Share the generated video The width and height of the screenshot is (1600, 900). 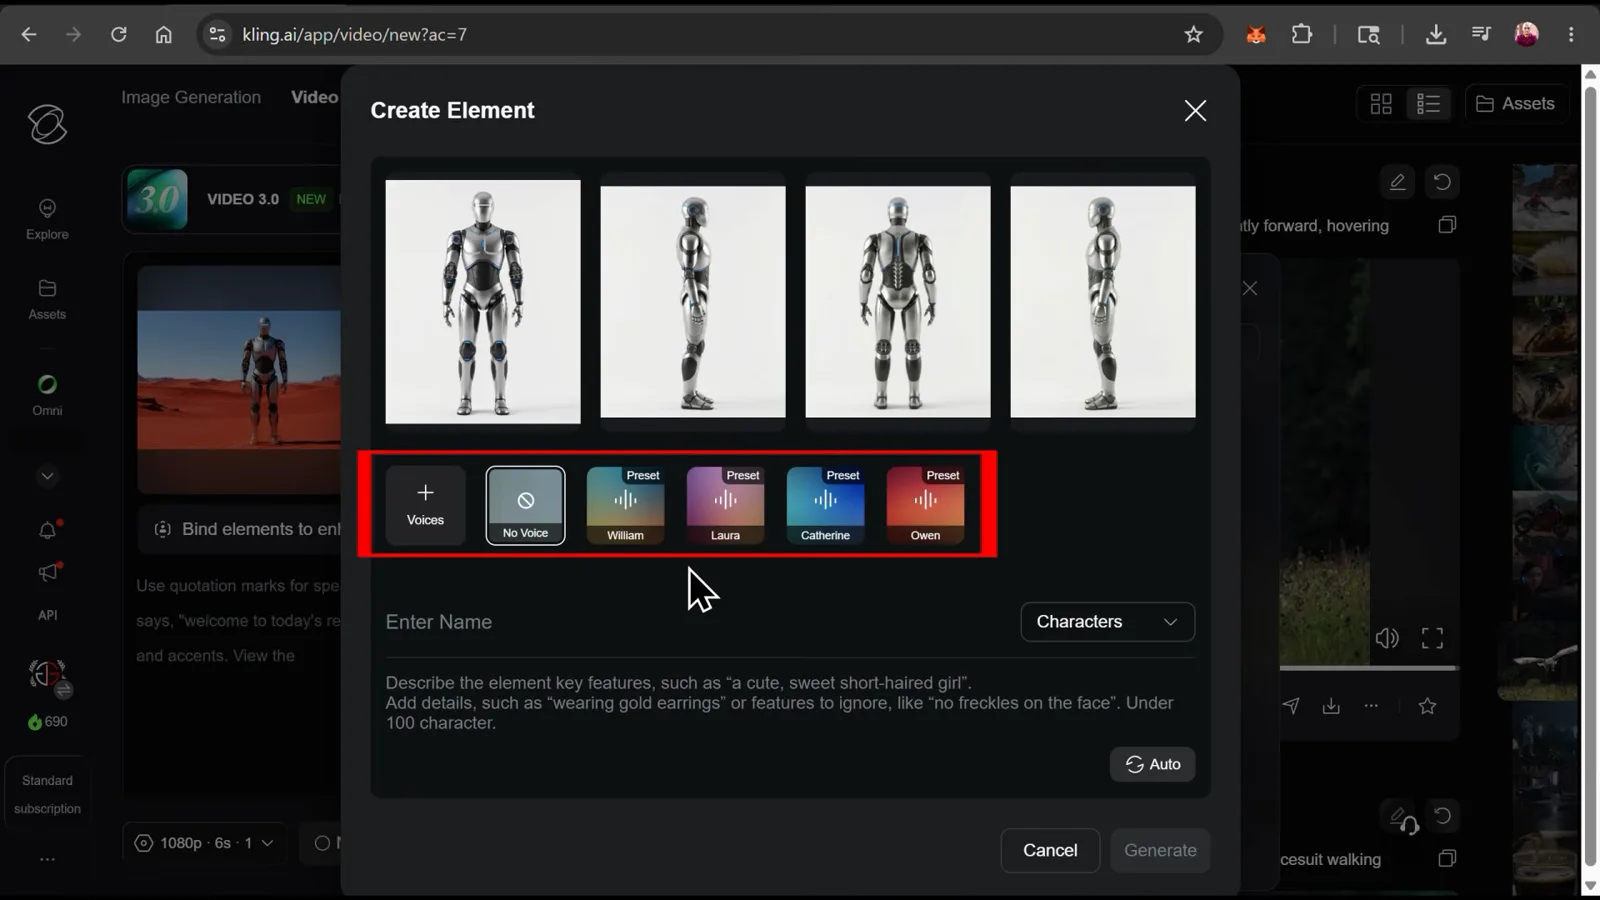pyautogui.click(x=1291, y=706)
